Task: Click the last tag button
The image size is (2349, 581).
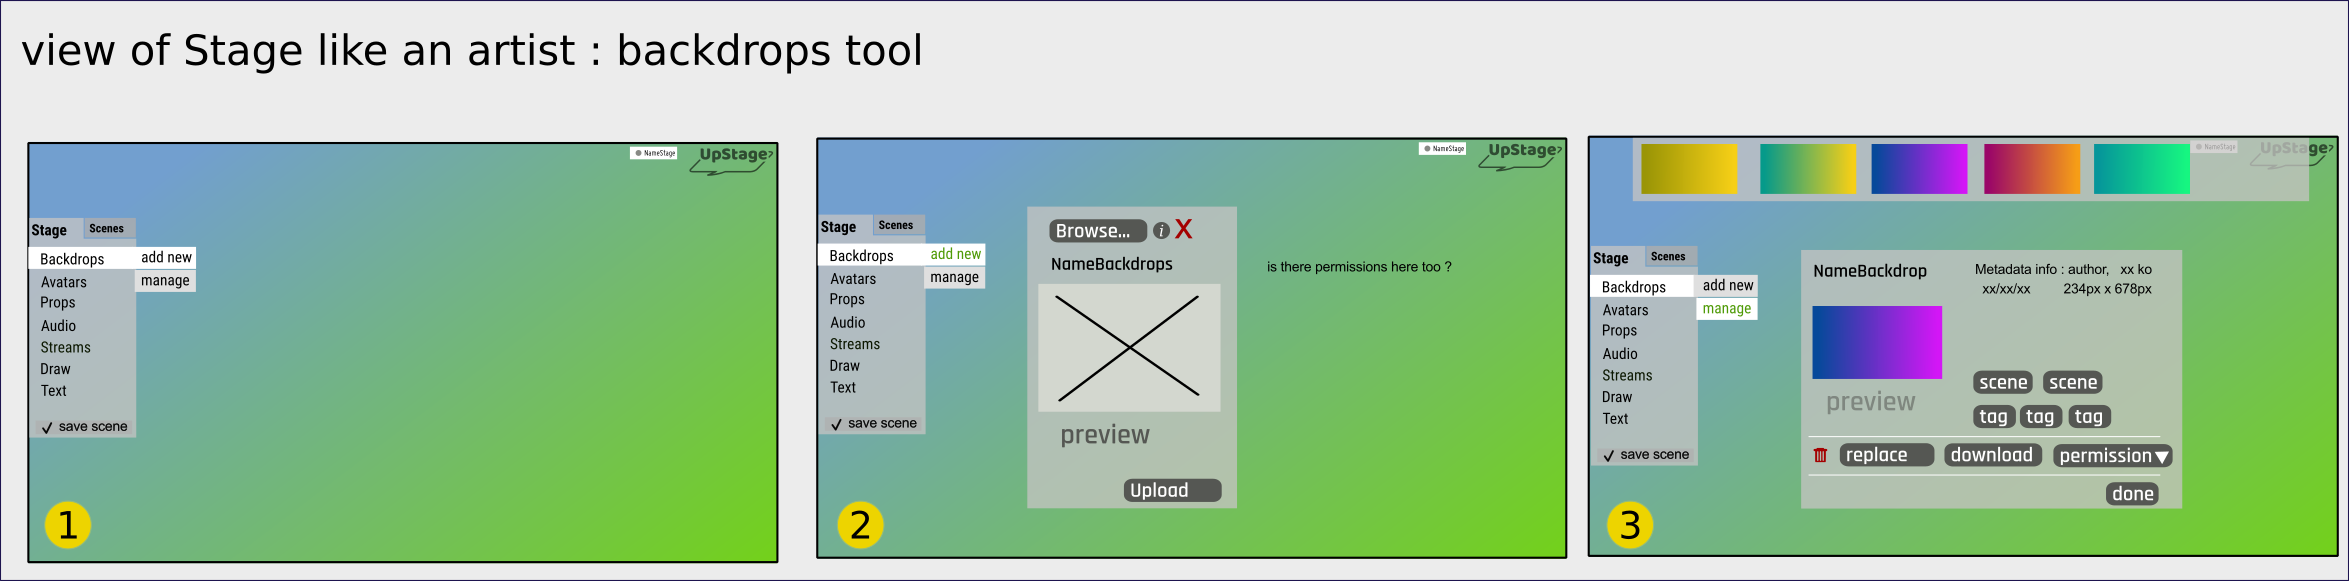Action: coord(2089,417)
